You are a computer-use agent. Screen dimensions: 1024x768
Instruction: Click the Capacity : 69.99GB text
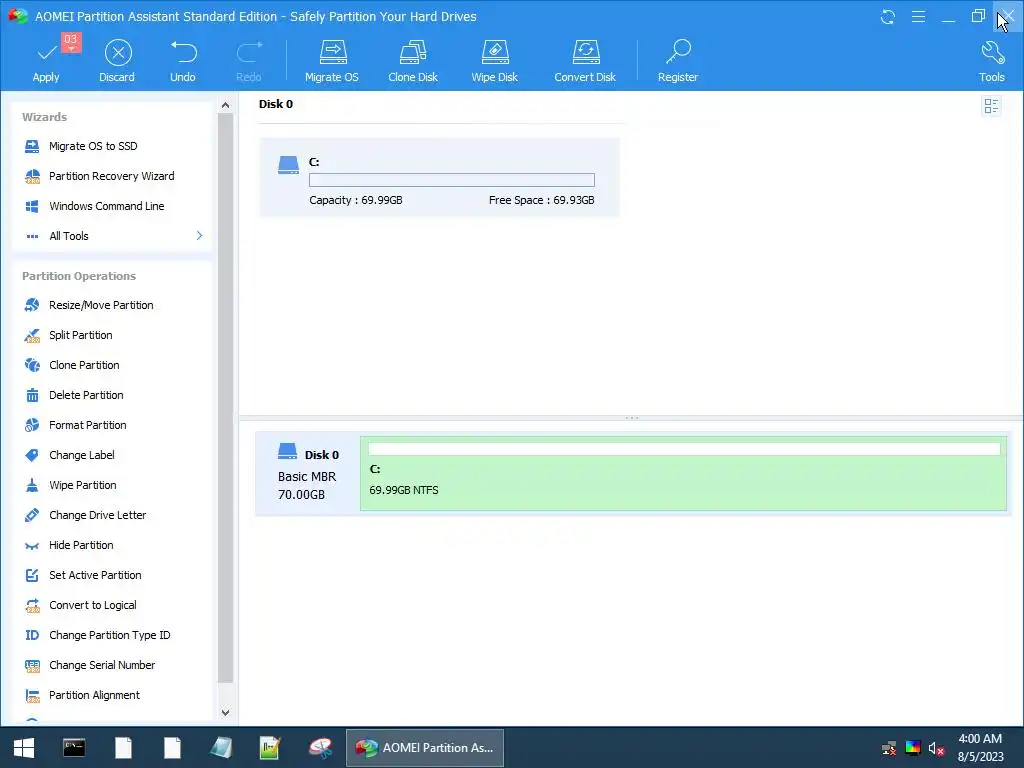tap(356, 200)
